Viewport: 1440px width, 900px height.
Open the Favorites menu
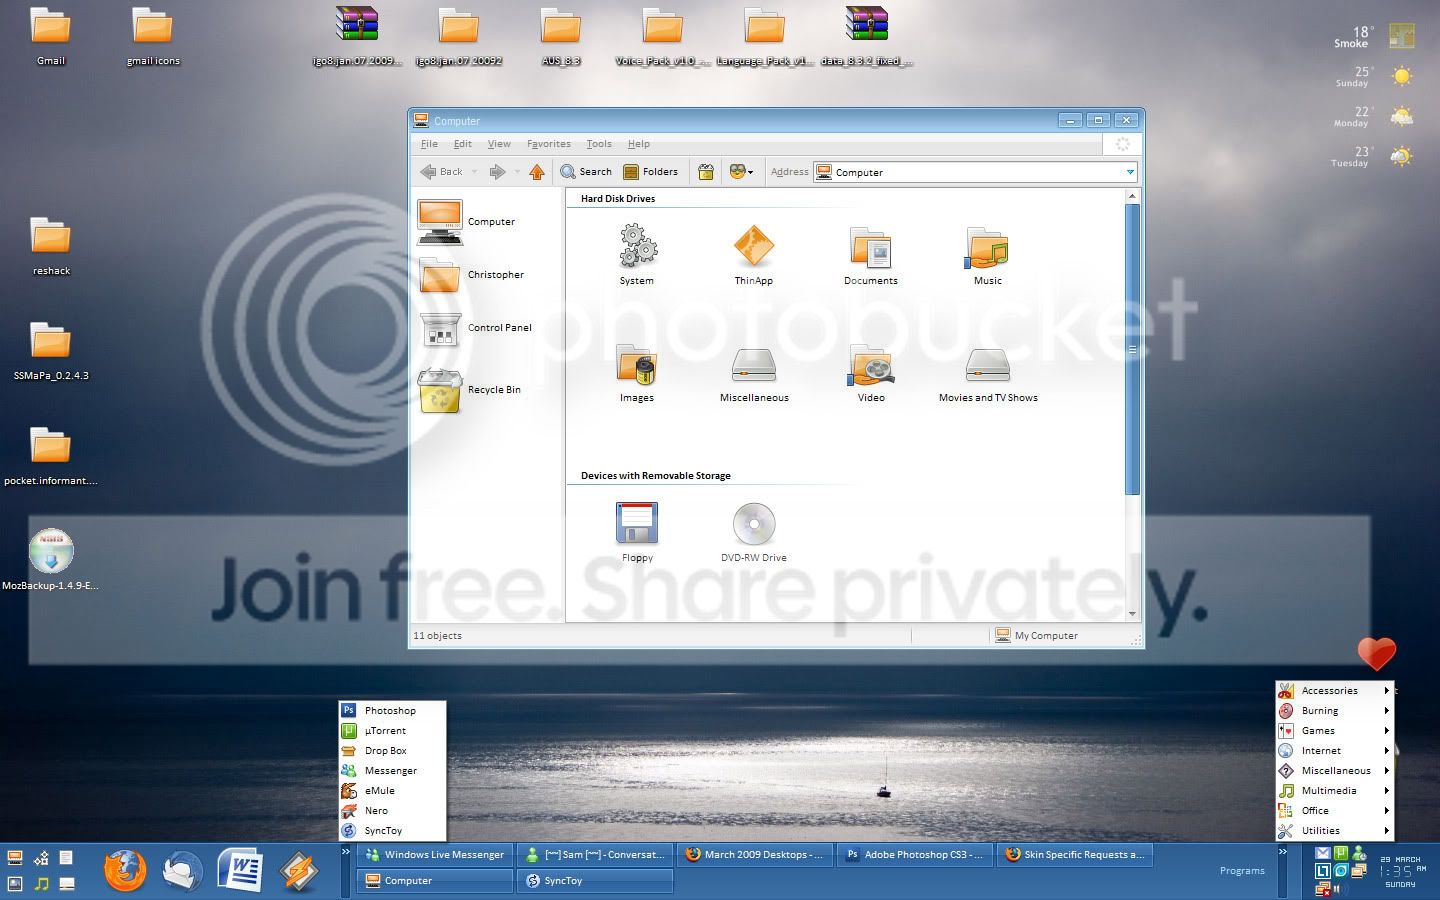tap(548, 144)
